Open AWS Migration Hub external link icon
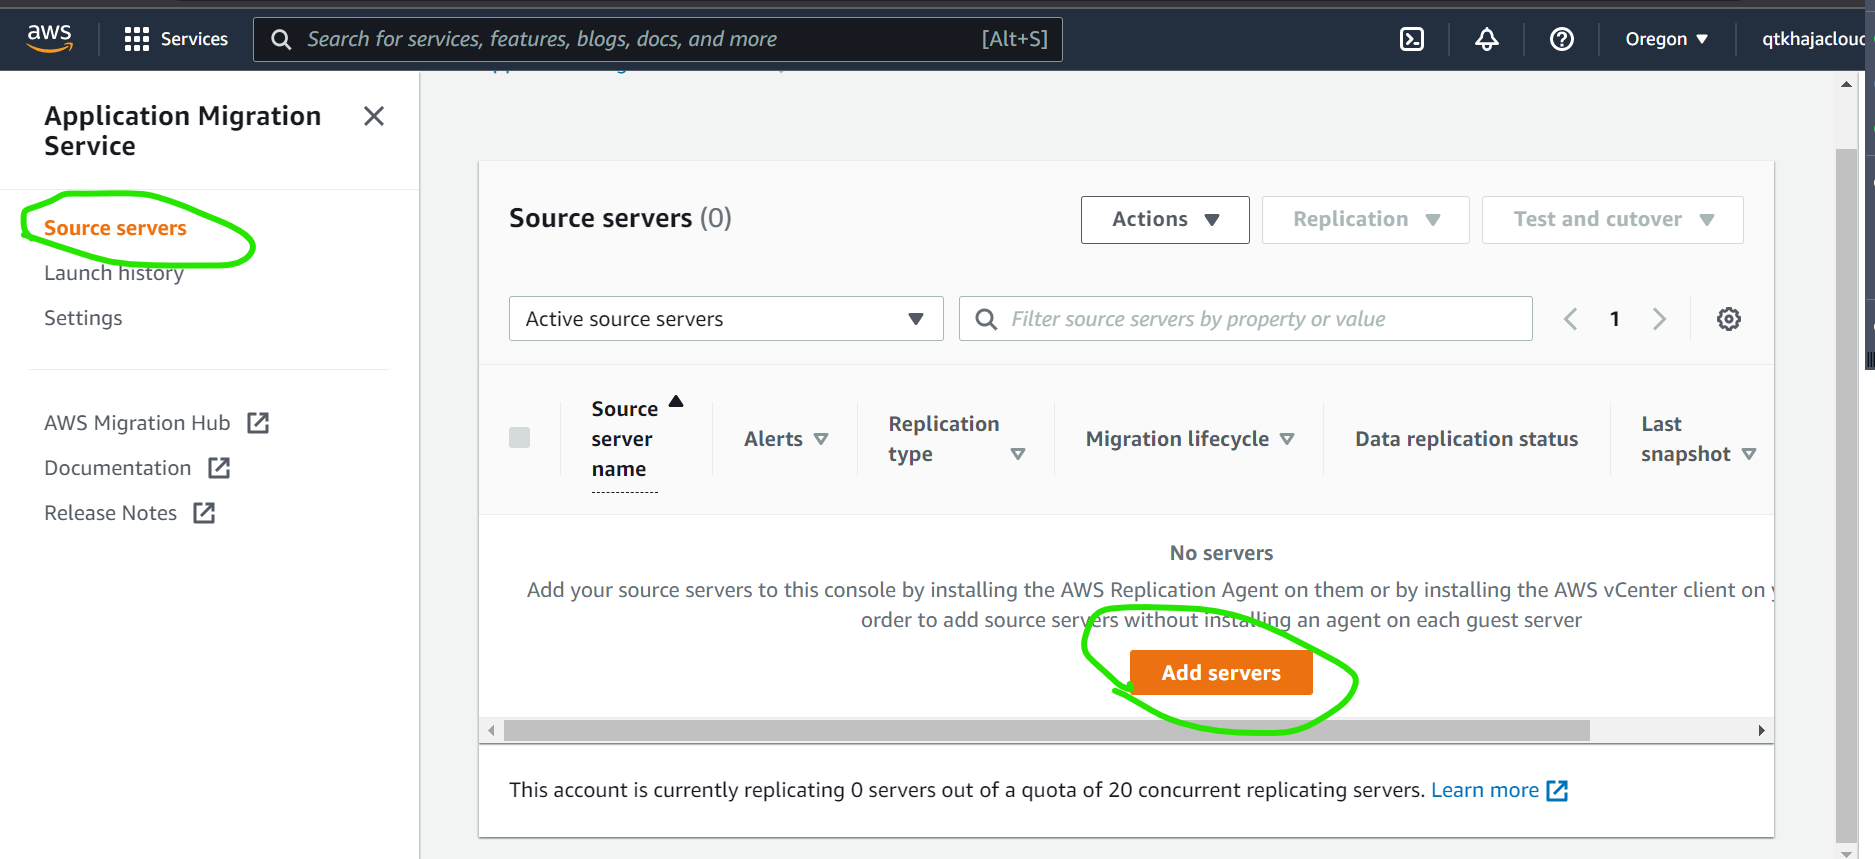The height and width of the screenshot is (859, 1875). tap(258, 423)
